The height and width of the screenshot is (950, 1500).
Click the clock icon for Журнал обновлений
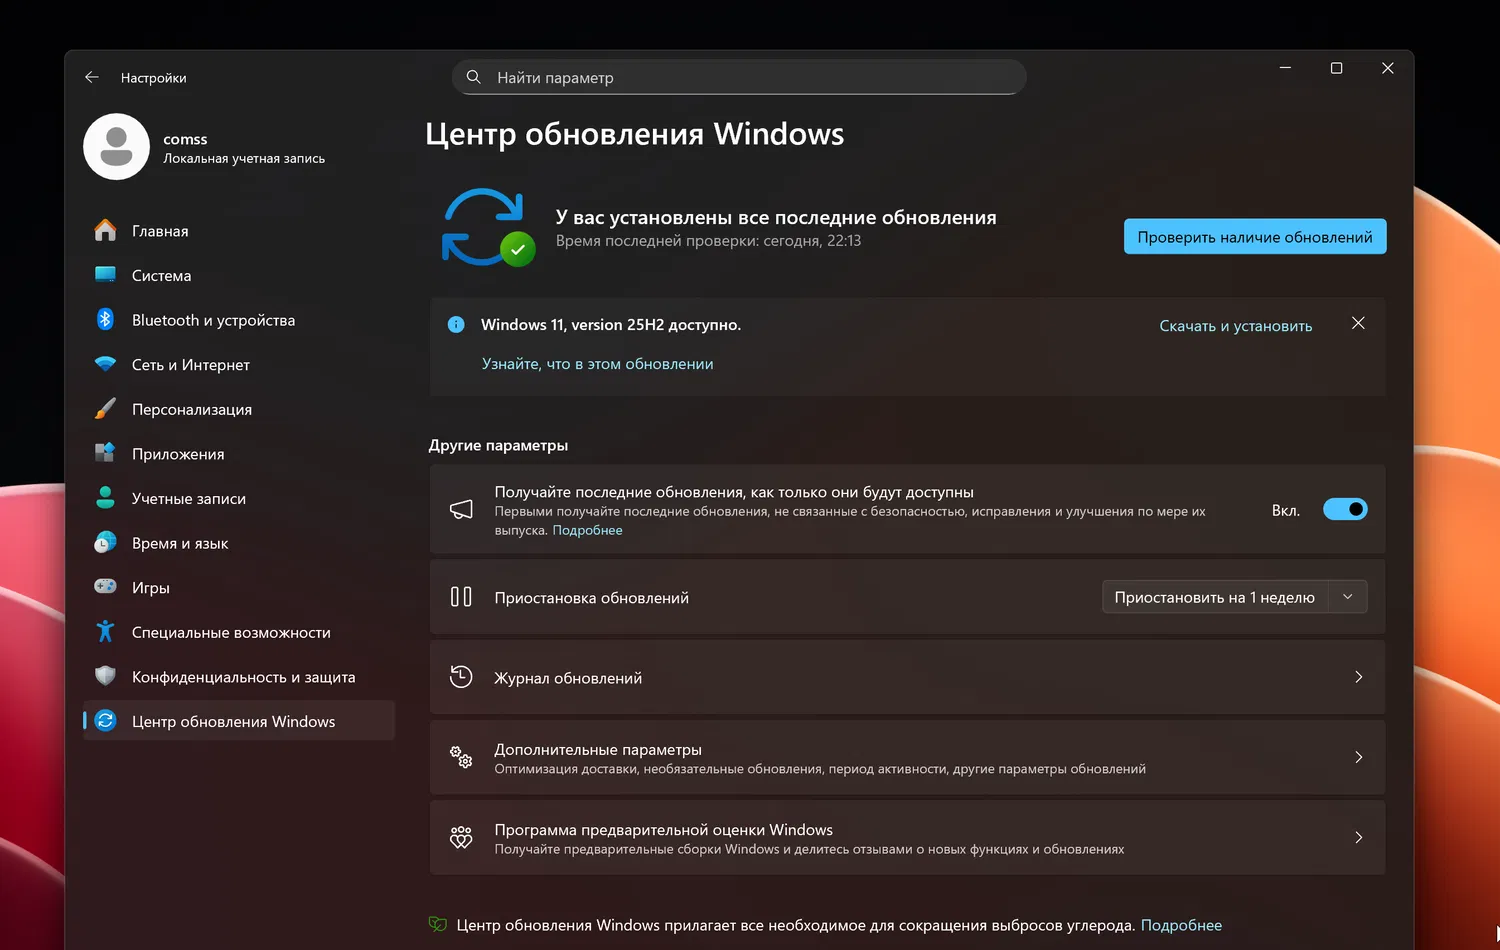click(461, 677)
